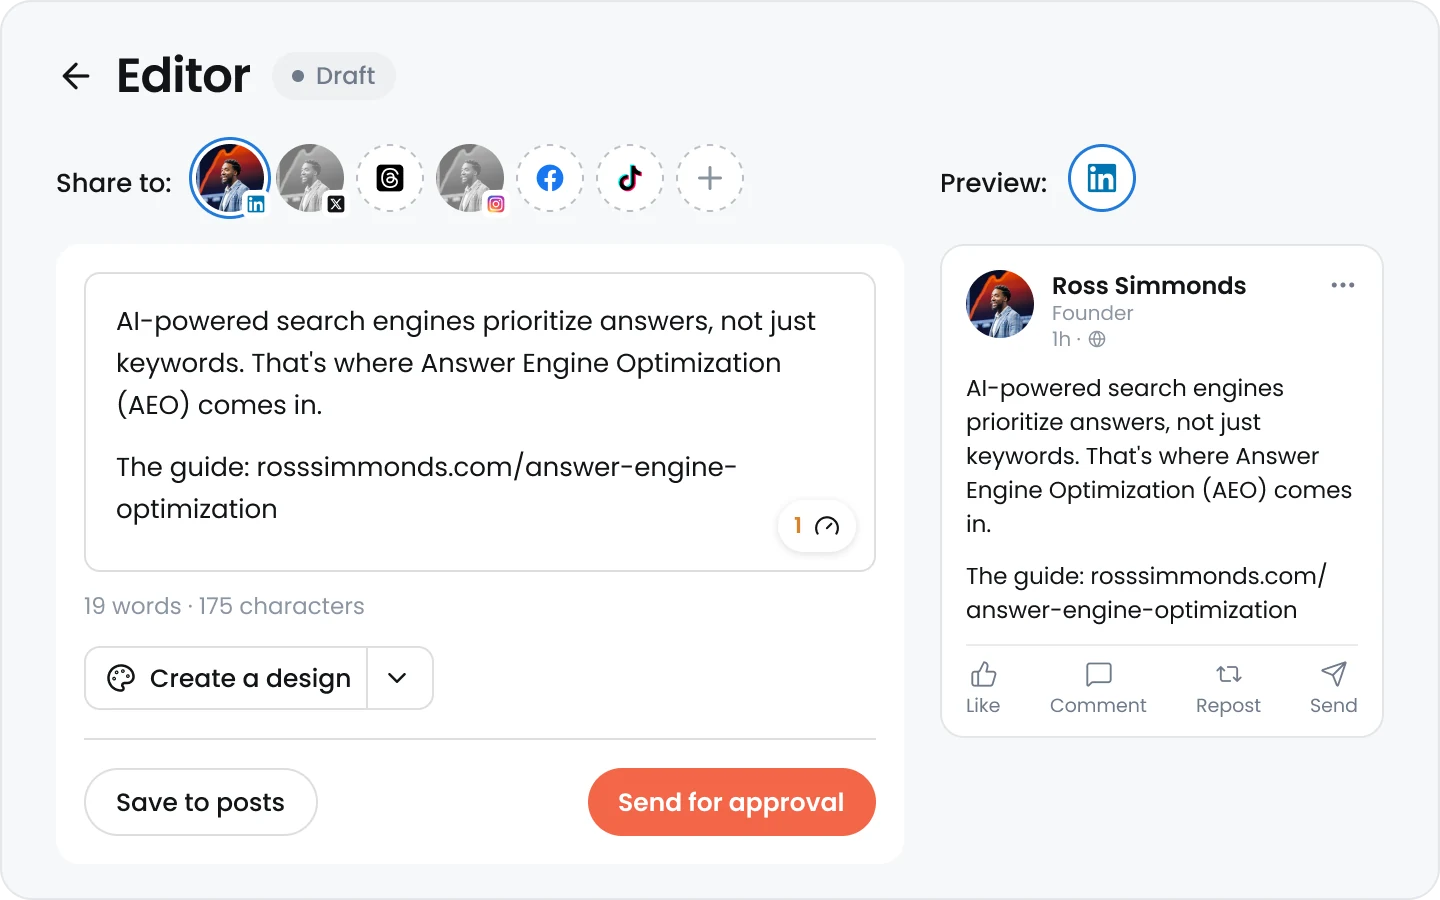Click the Draft status badge
1440x900 pixels.
pyautogui.click(x=334, y=76)
